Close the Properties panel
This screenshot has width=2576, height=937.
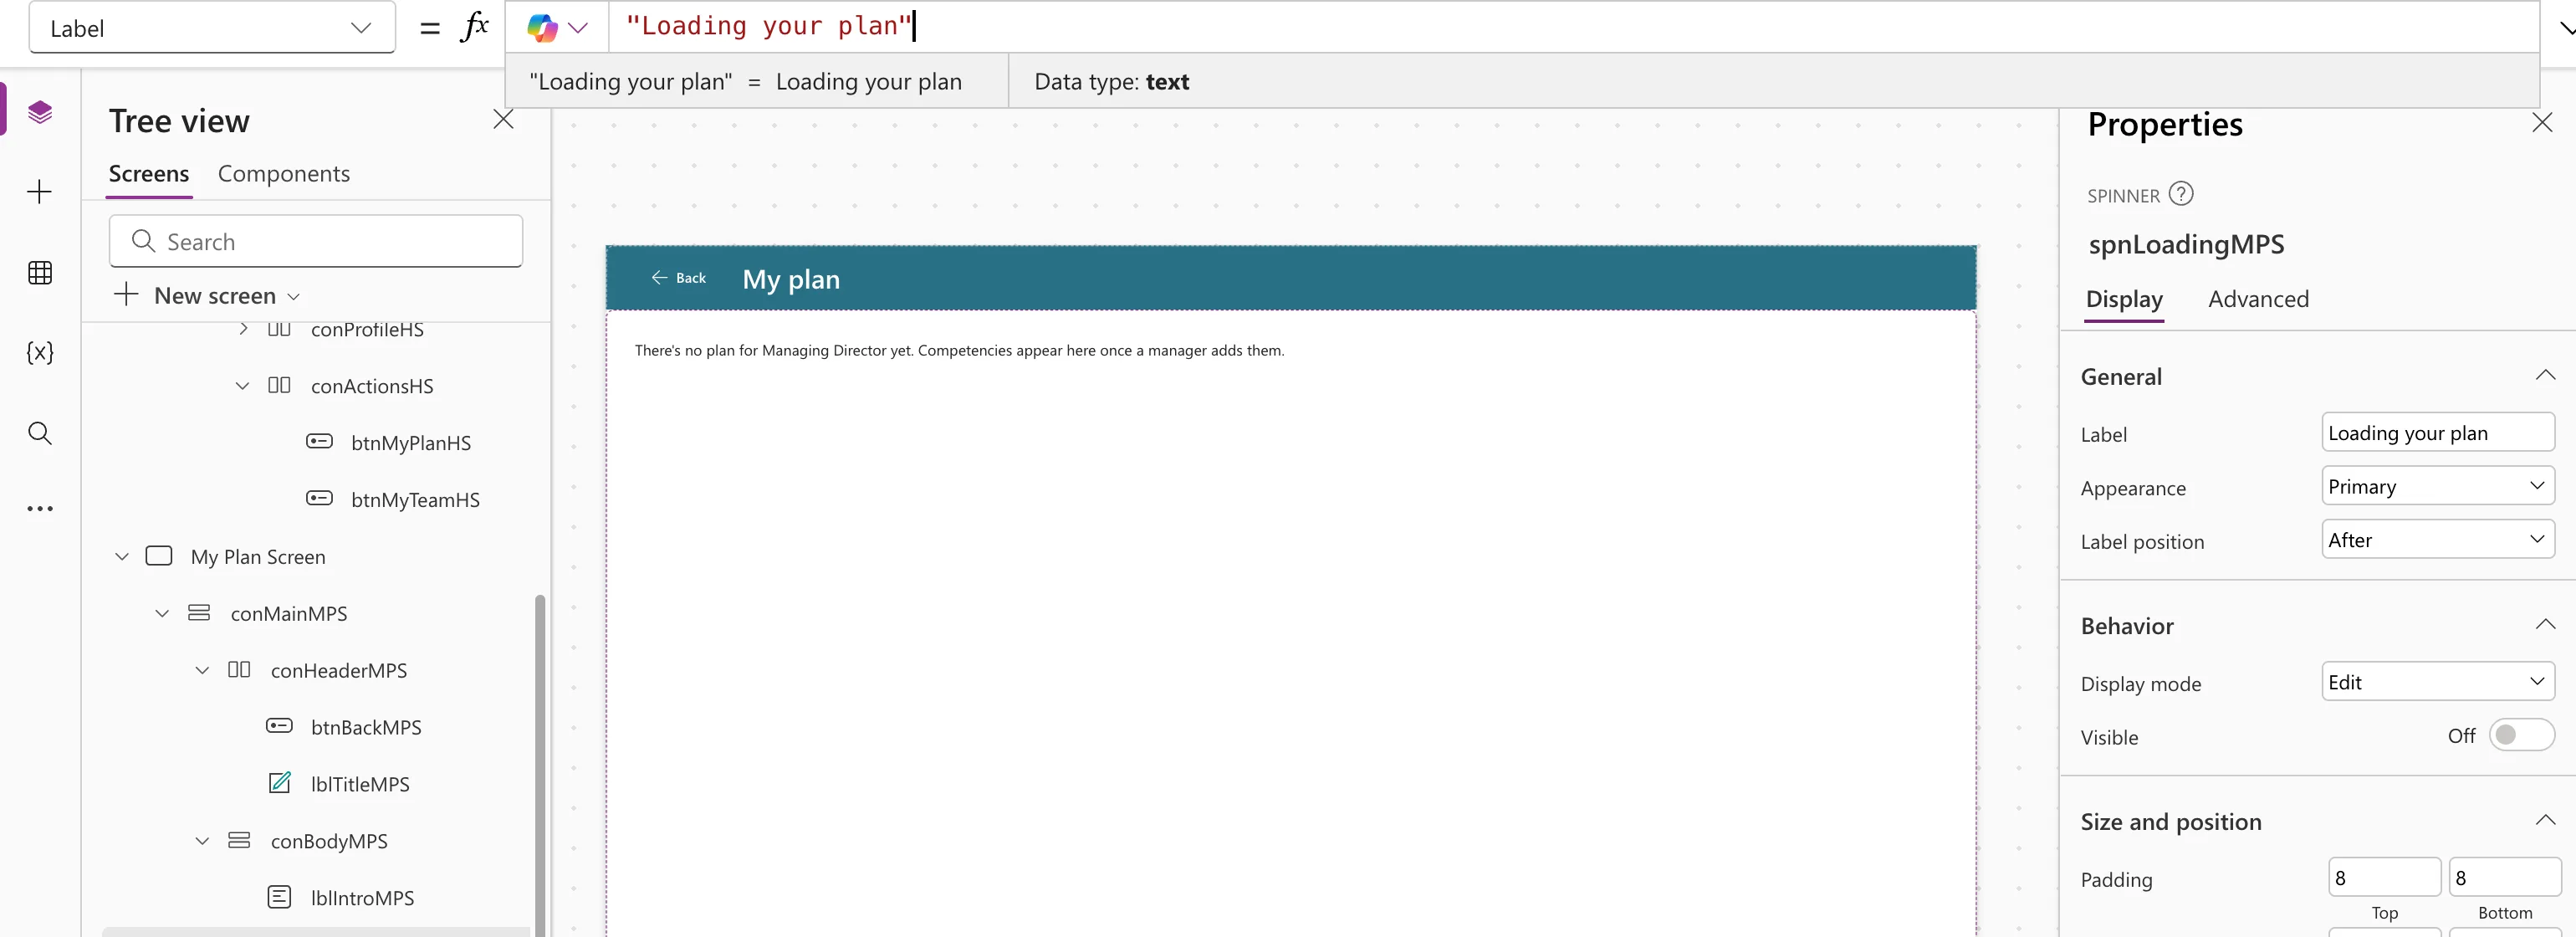2542,123
